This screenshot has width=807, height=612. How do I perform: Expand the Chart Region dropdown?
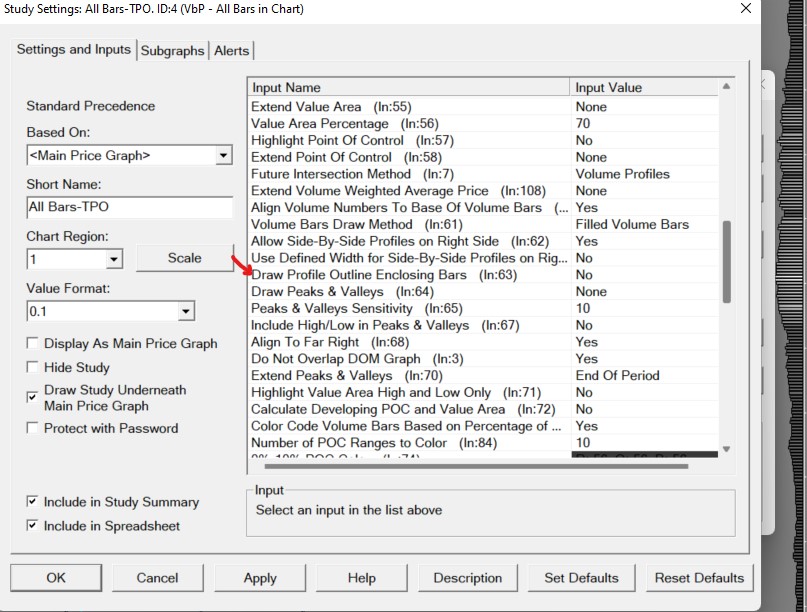(x=114, y=259)
